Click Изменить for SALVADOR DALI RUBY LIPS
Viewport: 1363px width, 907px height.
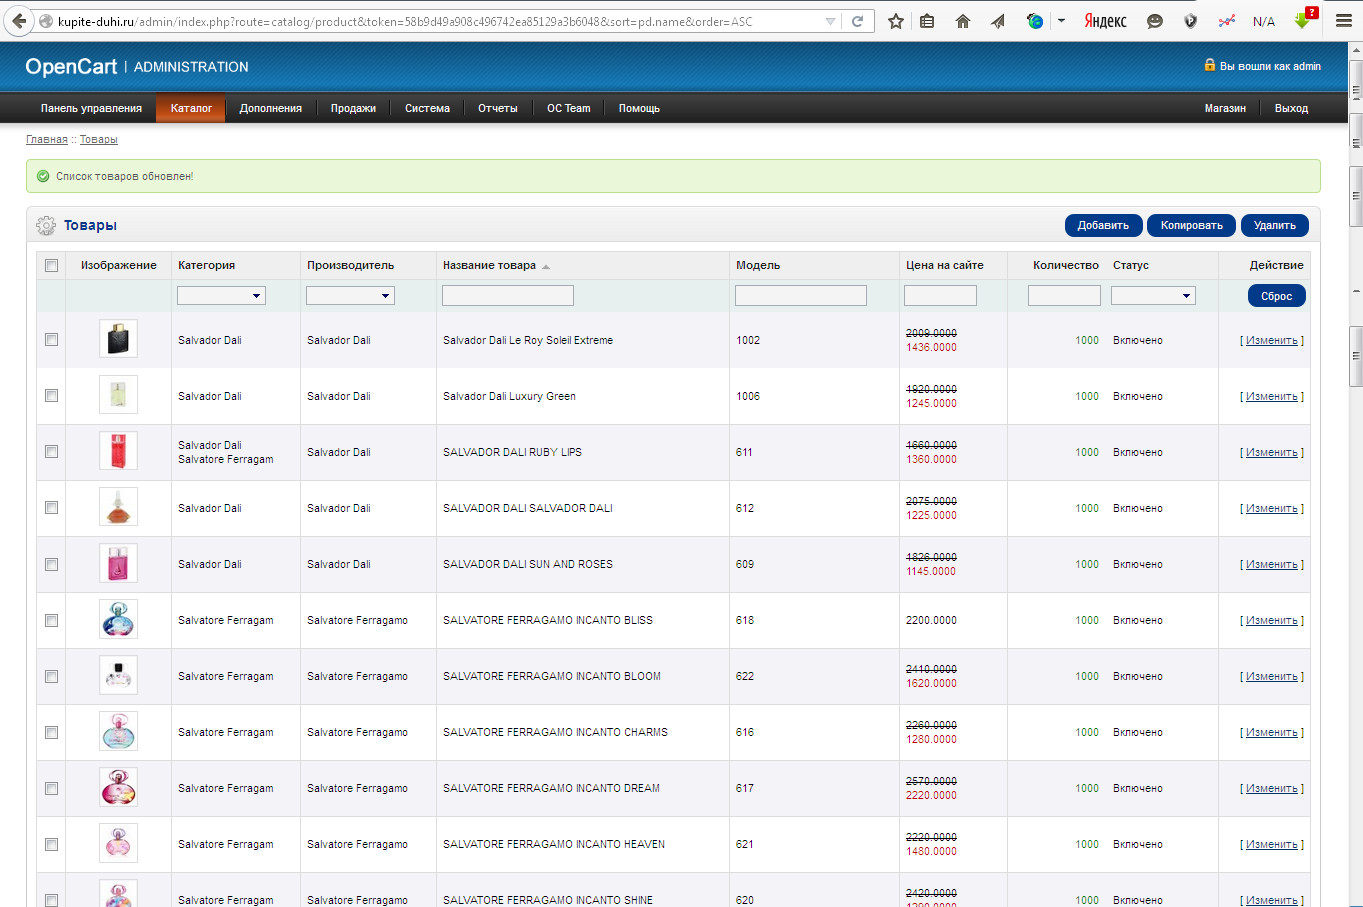(1272, 452)
